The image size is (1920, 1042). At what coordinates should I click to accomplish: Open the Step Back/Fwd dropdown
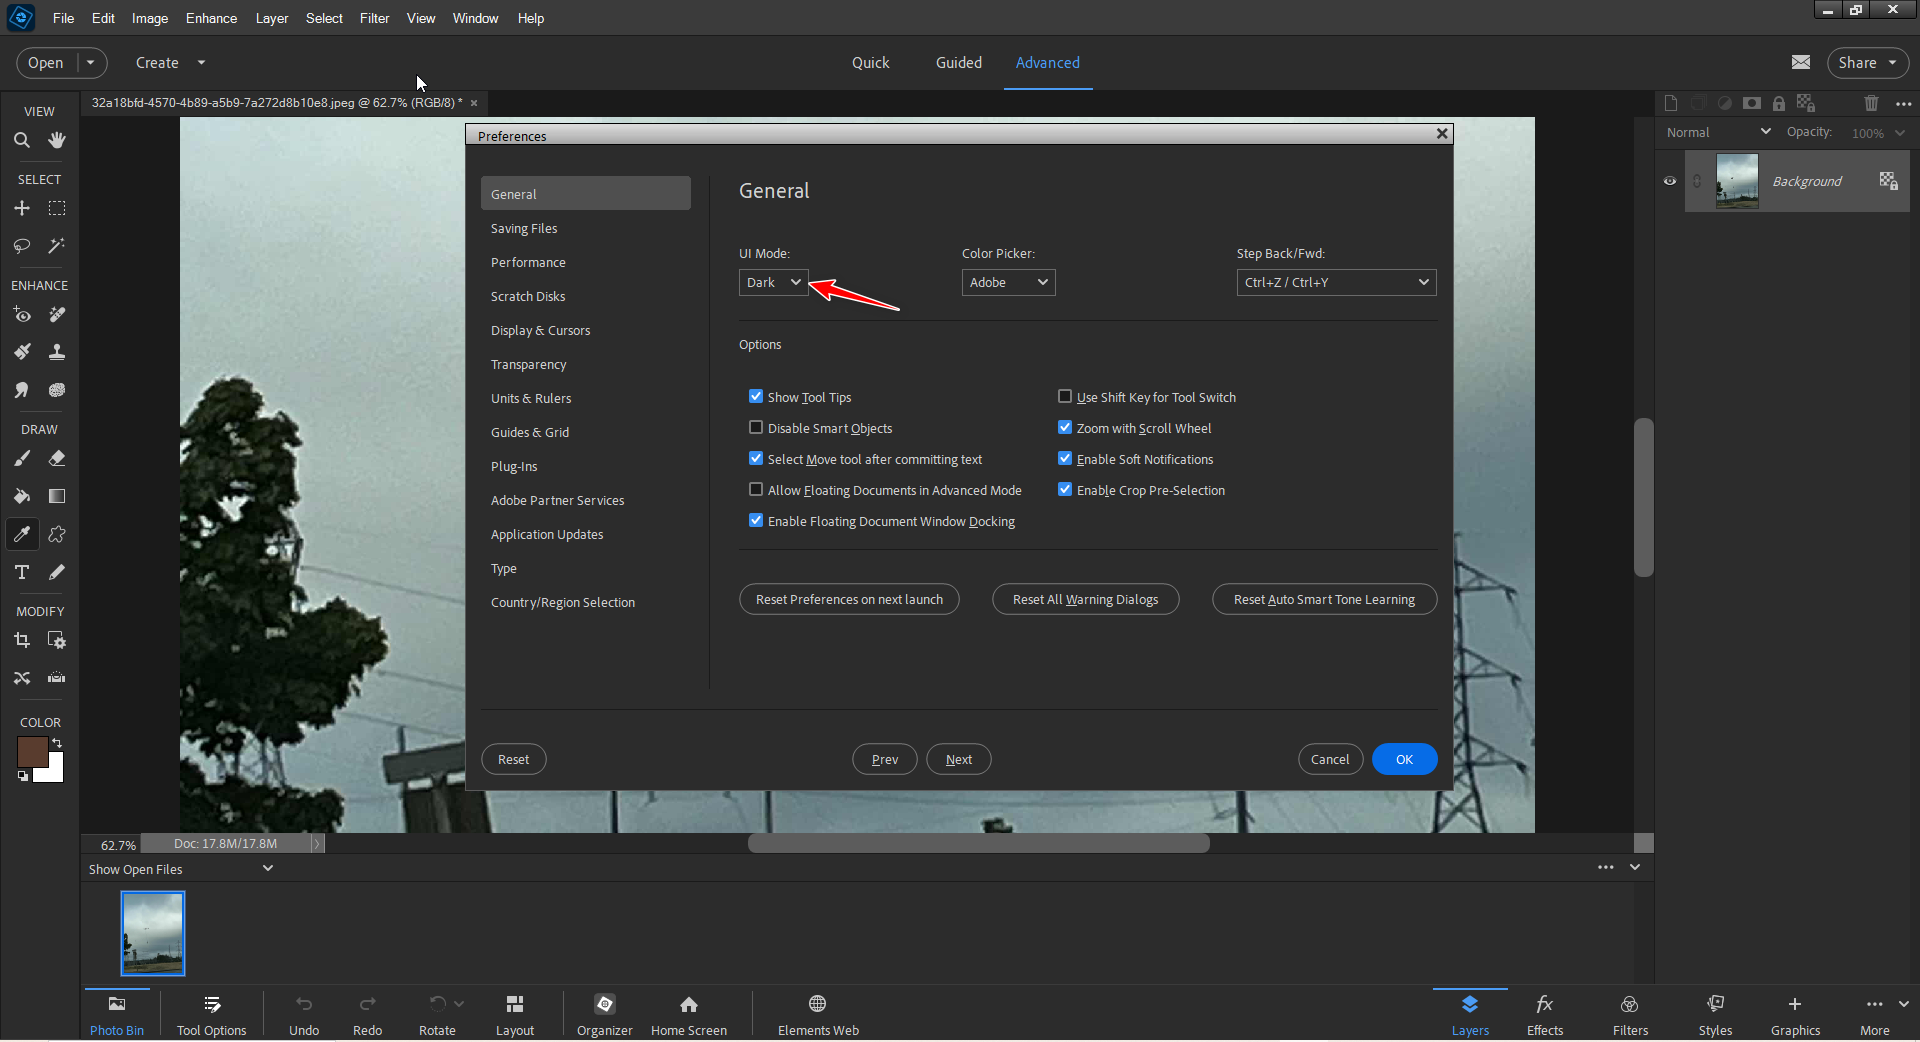[x=1335, y=282]
